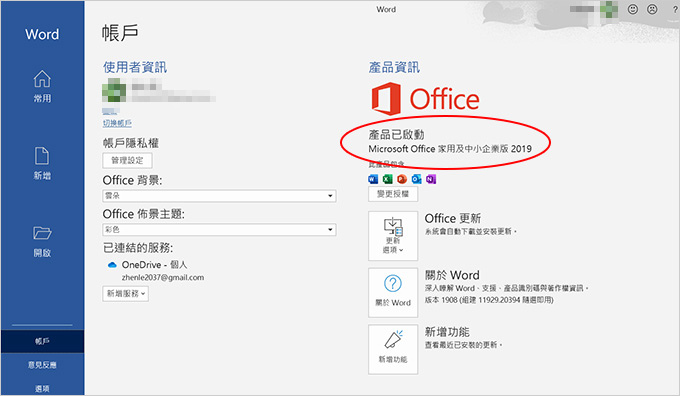Click the Outlook product icon

pos(416,179)
